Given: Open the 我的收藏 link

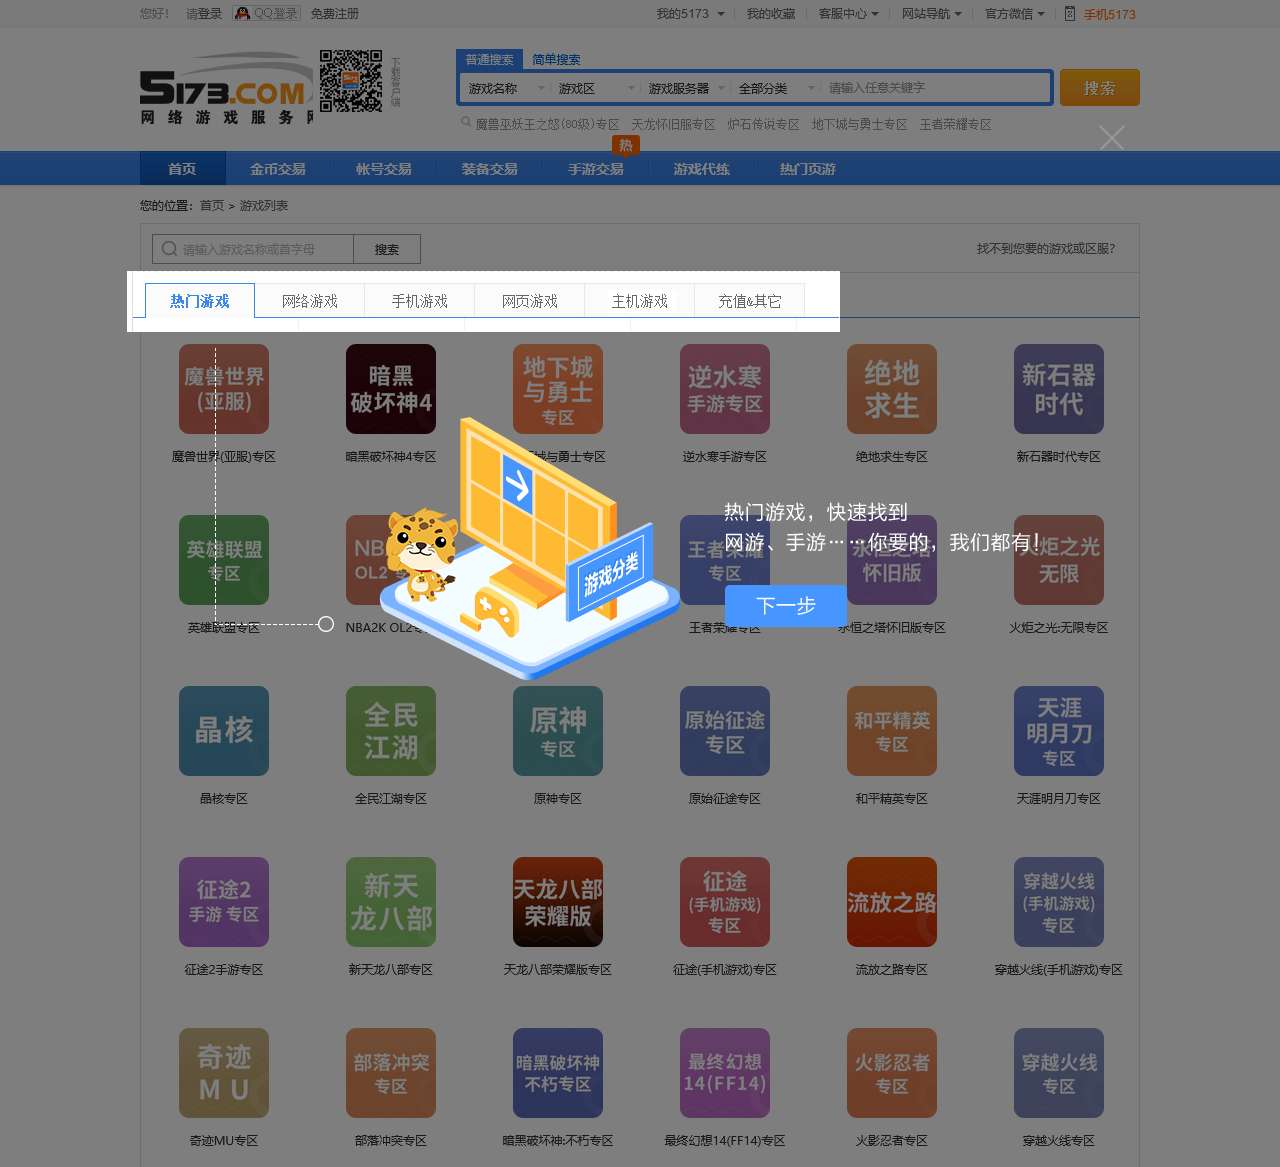Looking at the screenshot, I should 771,14.
